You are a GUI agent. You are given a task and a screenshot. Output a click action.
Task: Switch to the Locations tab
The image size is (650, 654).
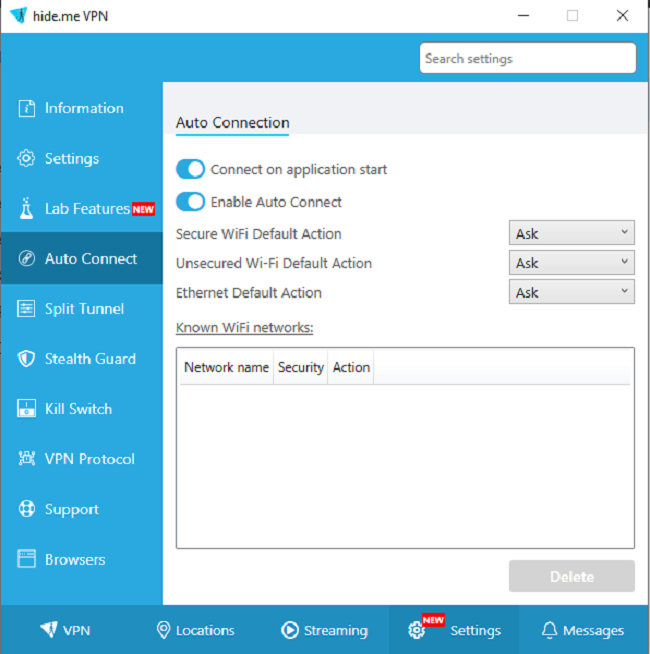[x=195, y=630]
